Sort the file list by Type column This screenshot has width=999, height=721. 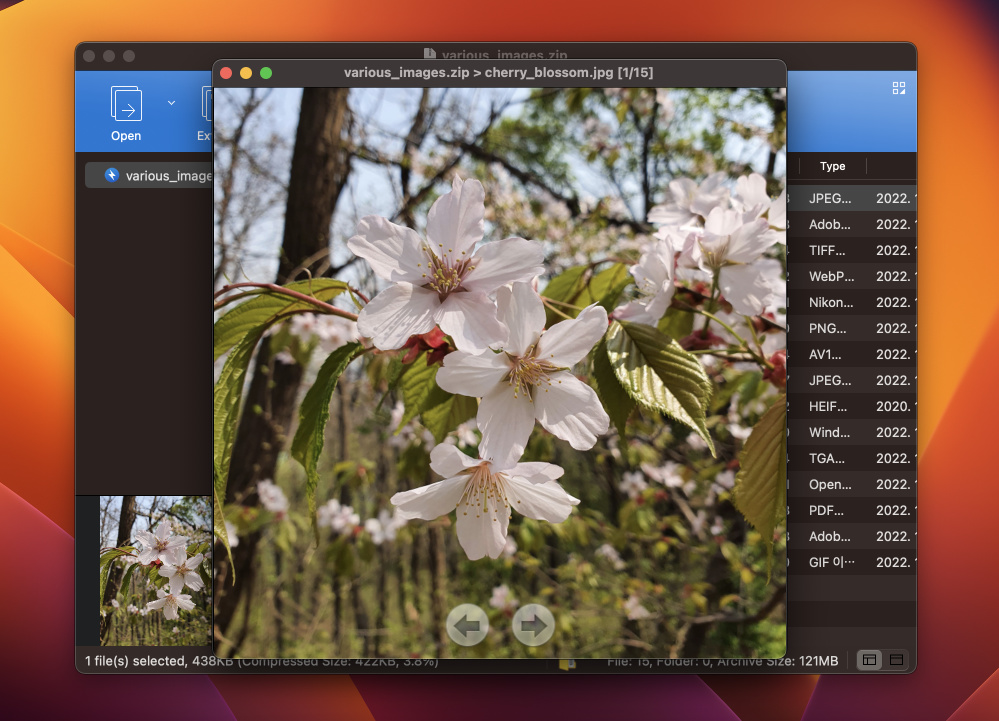pos(832,166)
